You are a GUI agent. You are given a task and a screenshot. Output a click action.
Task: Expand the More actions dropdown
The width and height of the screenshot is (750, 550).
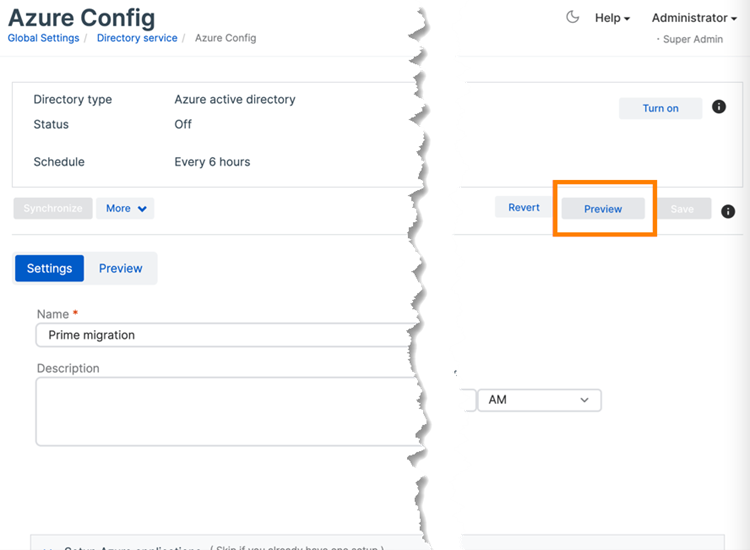point(125,208)
